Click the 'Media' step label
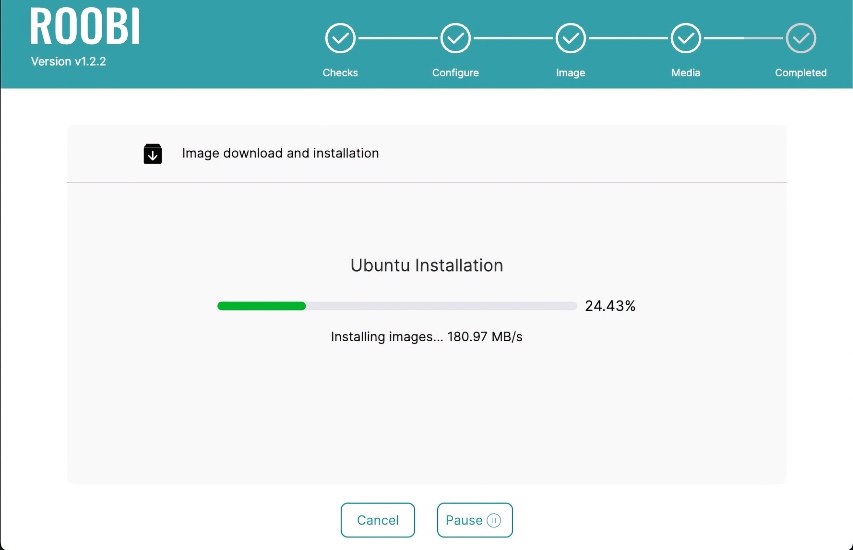 [x=685, y=72]
